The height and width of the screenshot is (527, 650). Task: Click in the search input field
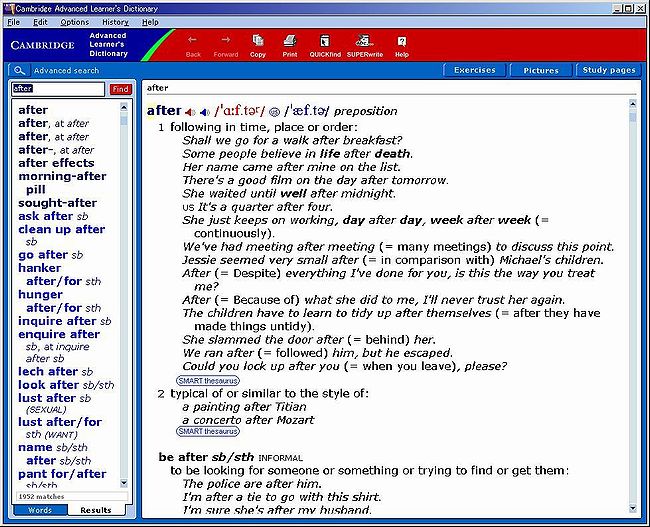point(57,89)
